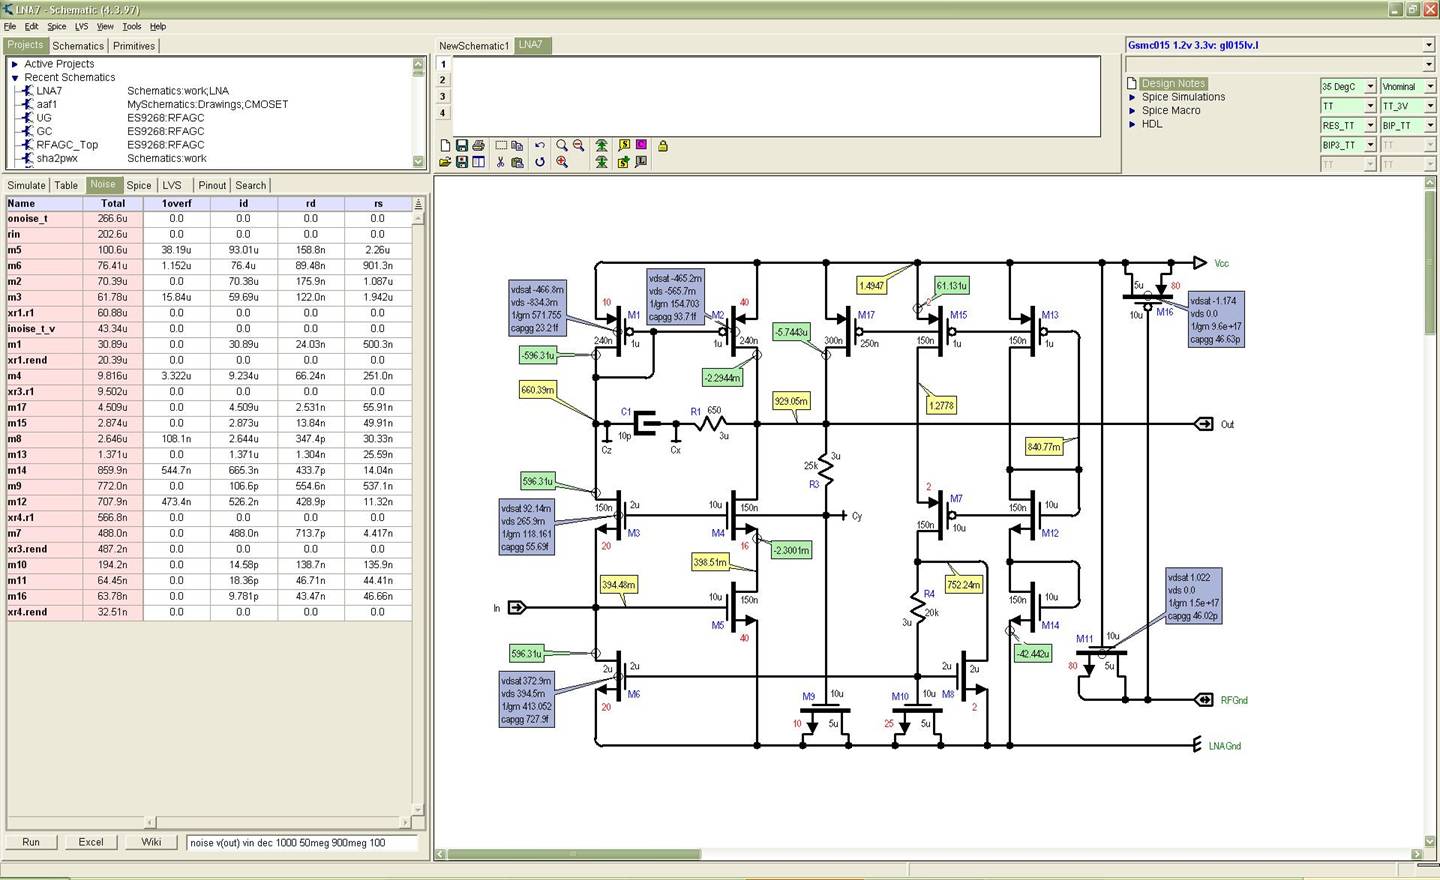The width and height of the screenshot is (1440, 880).
Task: Click the undo arrow icon
Action: click(540, 145)
